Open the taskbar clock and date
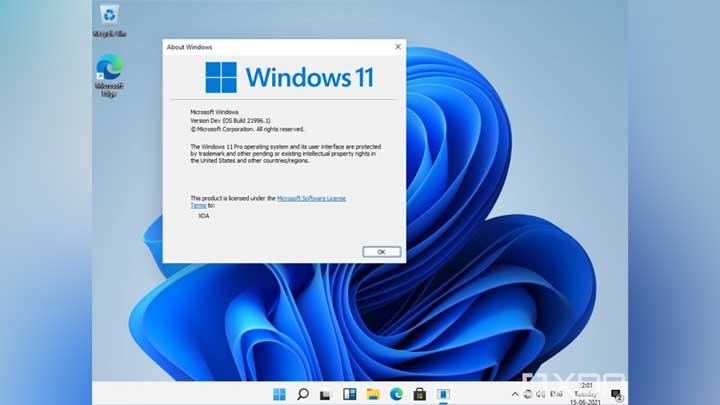 pyautogui.click(x=585, y=394)
